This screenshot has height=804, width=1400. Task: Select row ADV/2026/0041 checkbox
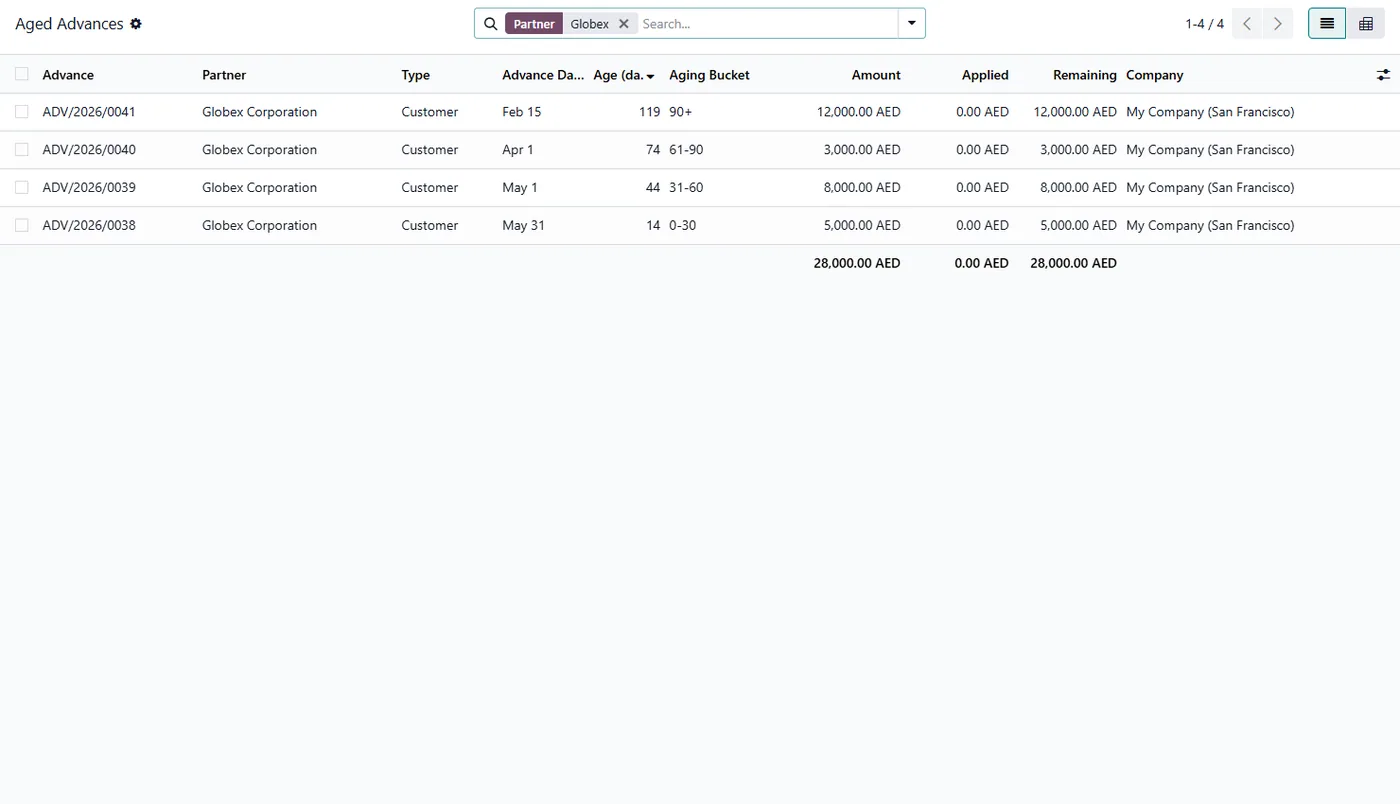tap(22, 112)
